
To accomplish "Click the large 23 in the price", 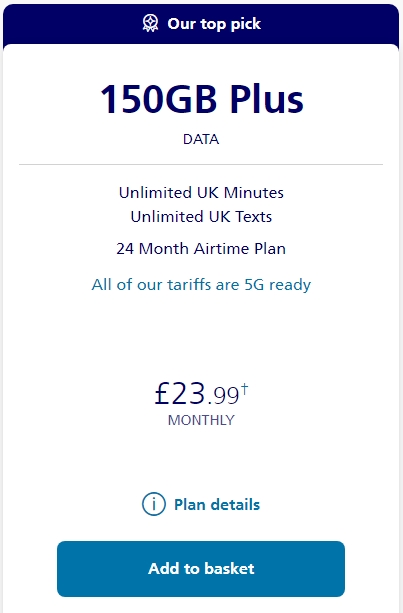I will pos(188,393).
